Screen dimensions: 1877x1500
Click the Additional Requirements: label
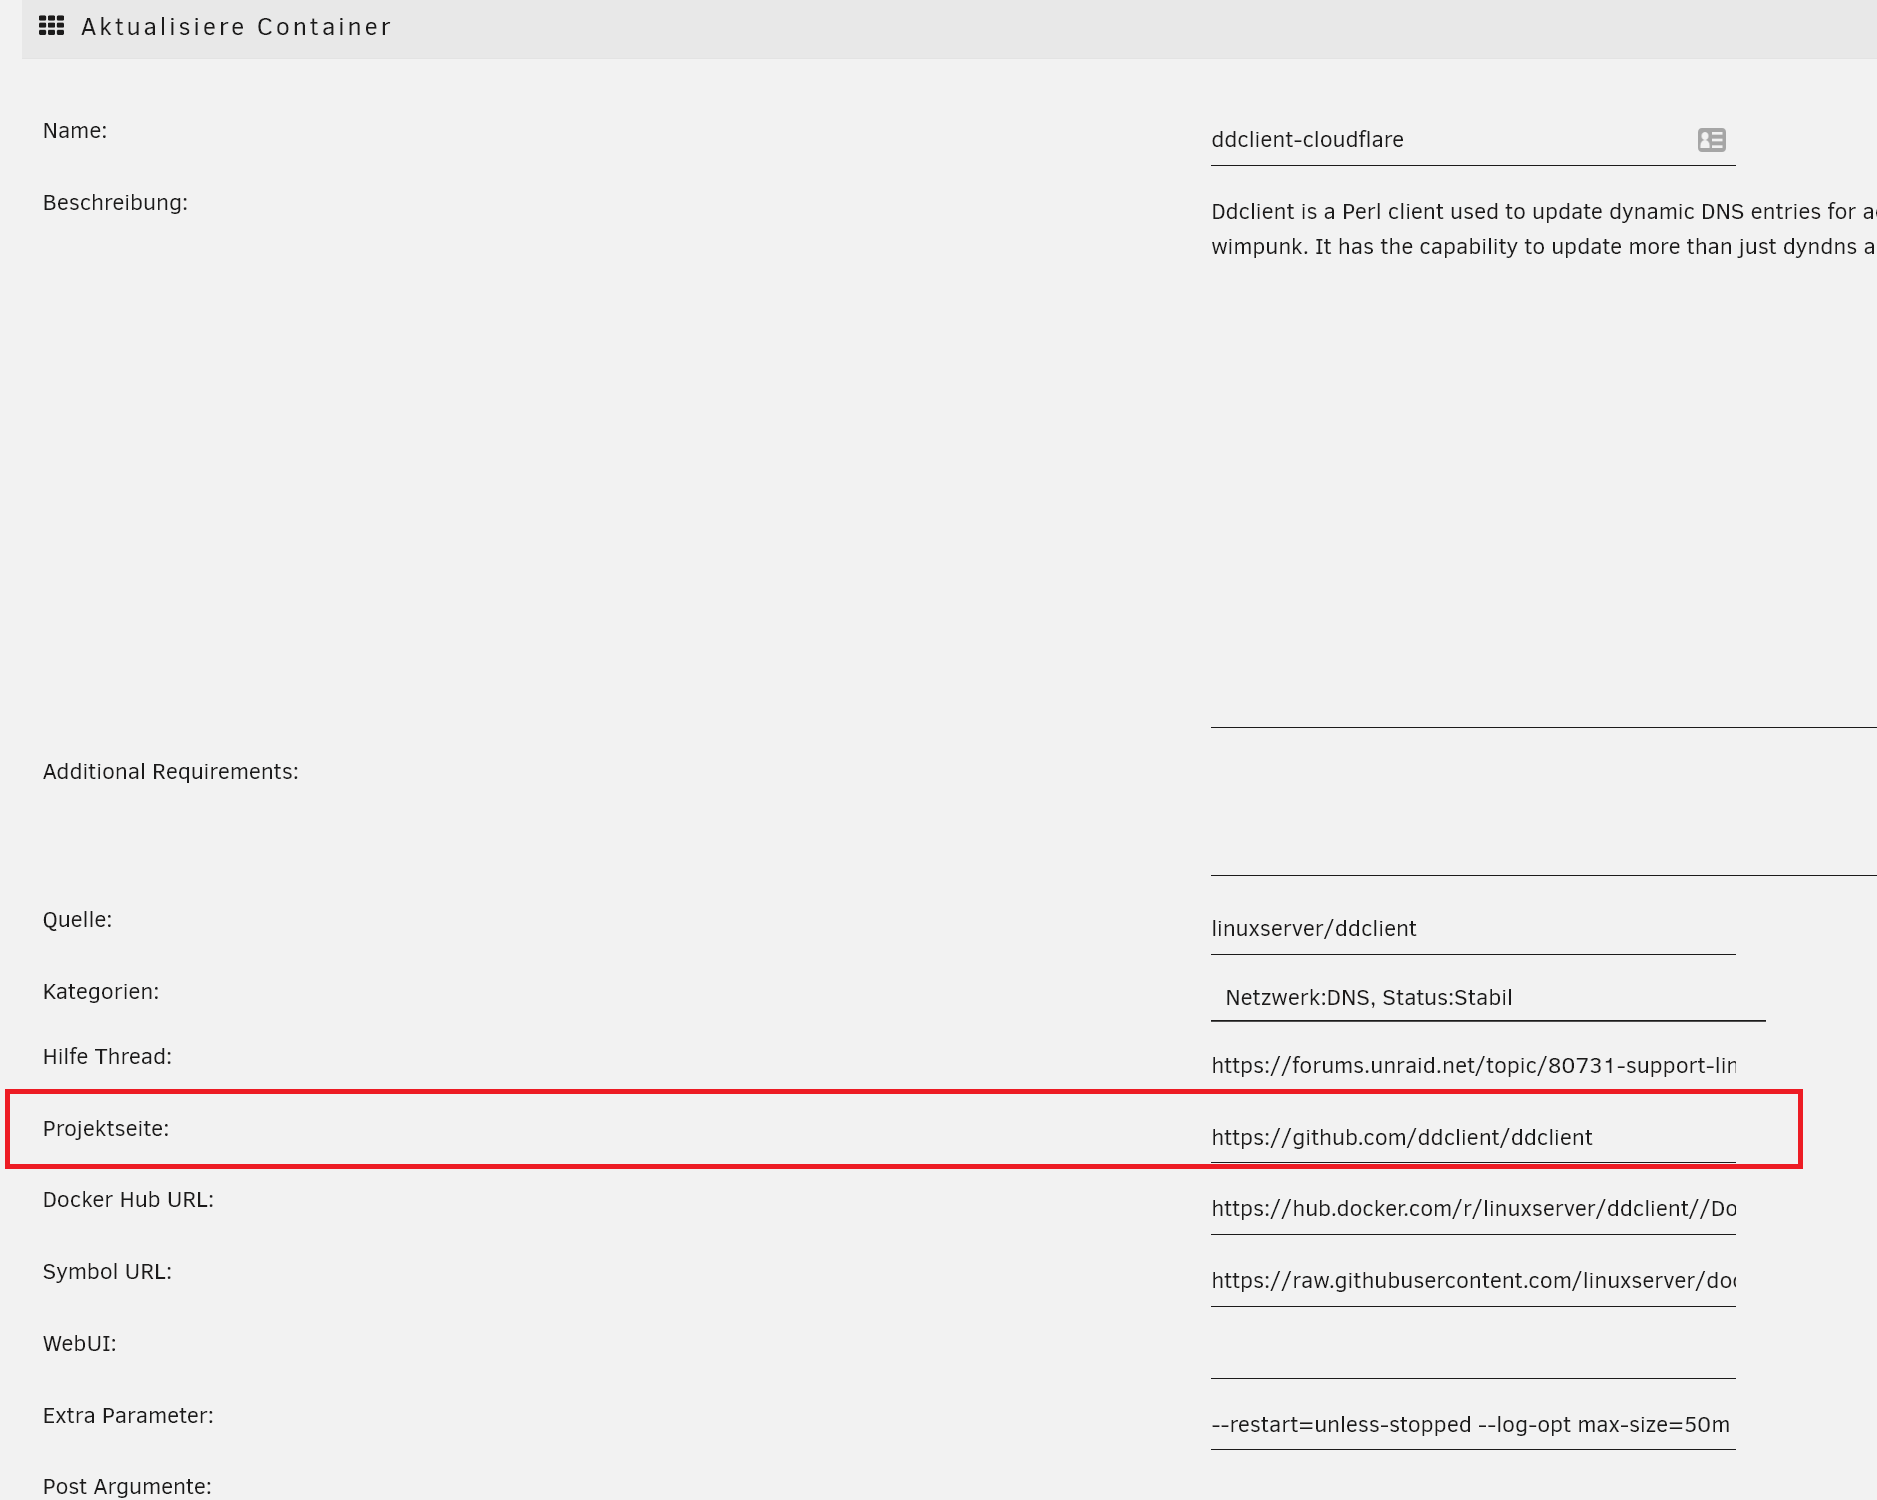[x=170, y=772]
